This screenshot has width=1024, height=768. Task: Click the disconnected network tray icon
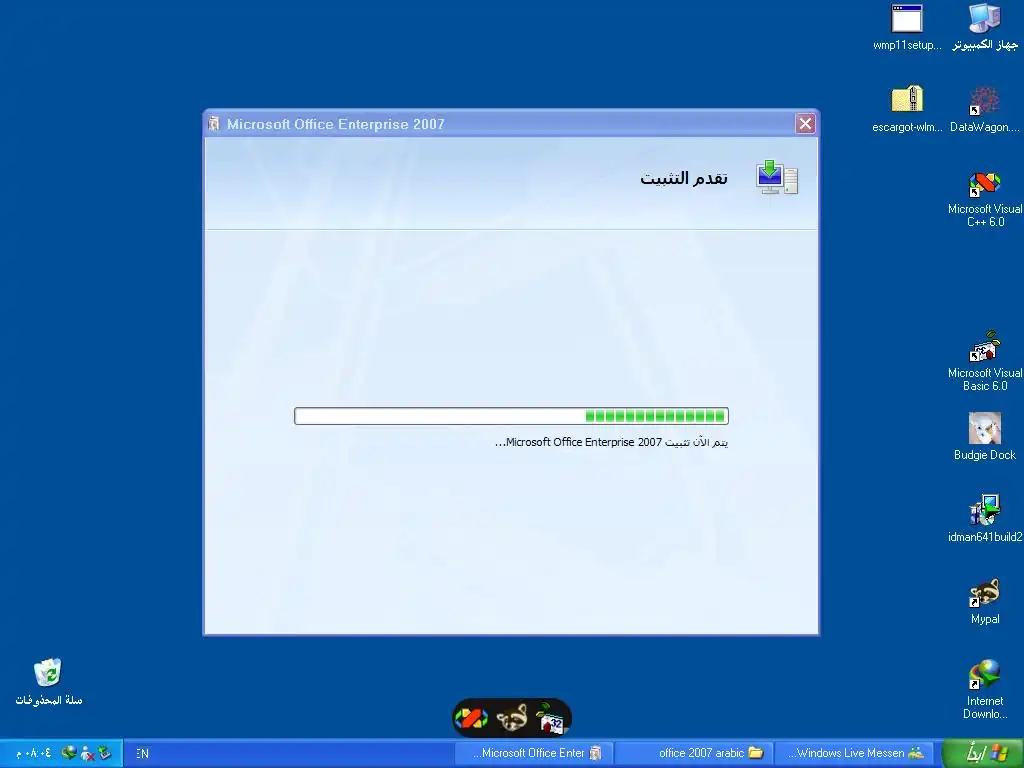tap(88, 753)
